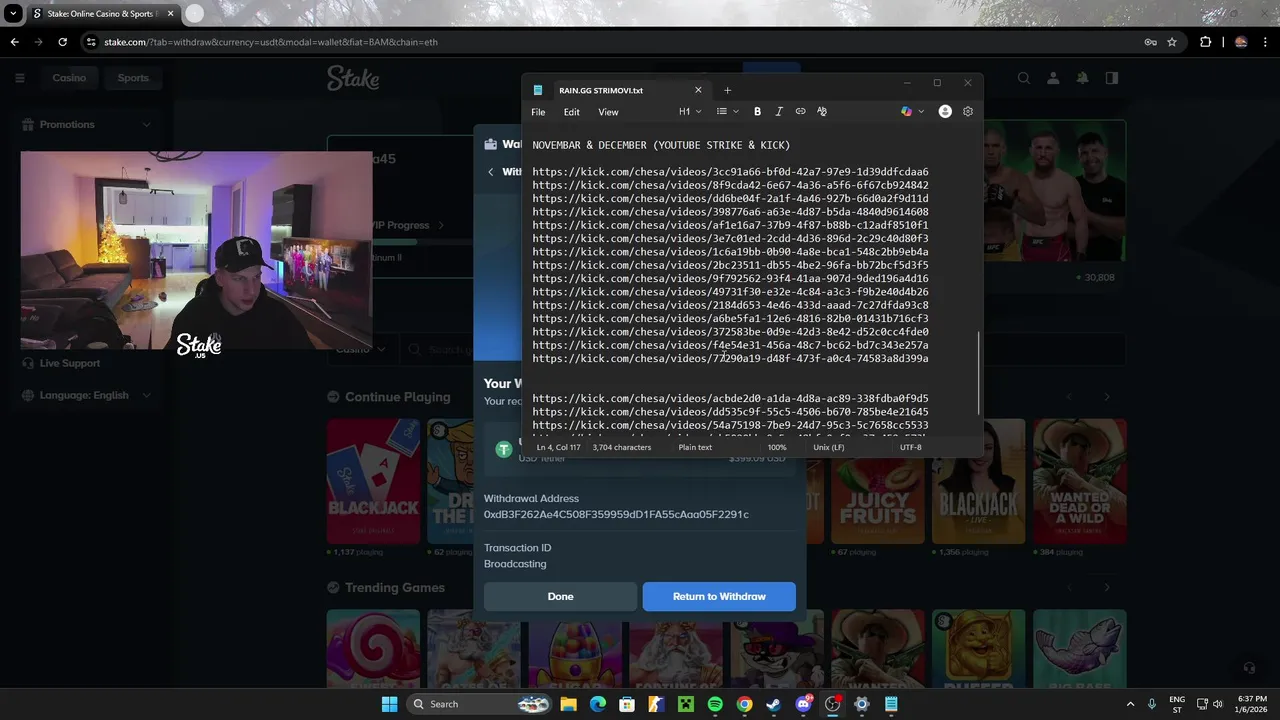Expand the Promotions sidebar section

(x=86, y=124)
